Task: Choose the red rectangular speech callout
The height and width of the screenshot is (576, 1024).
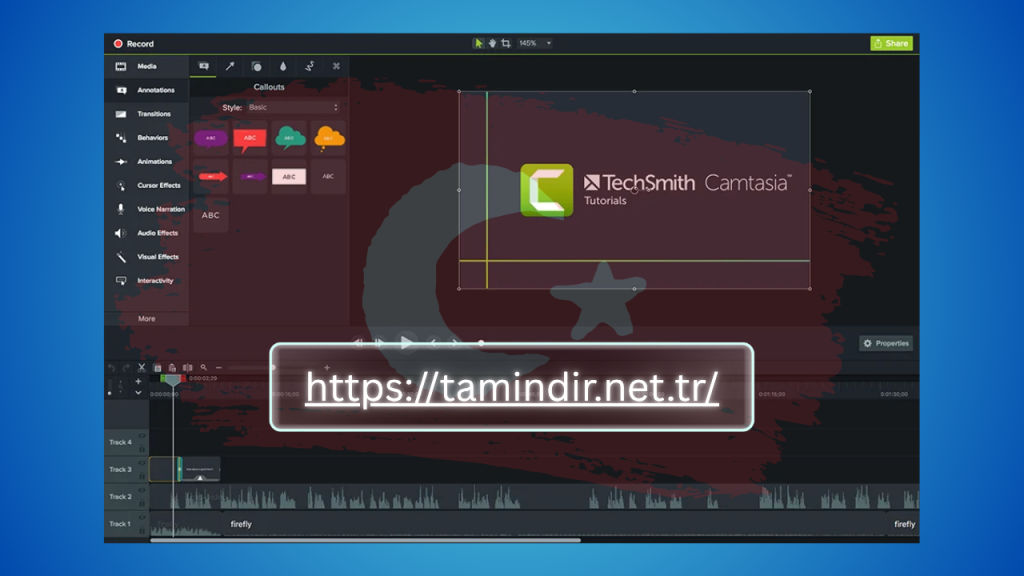Action: [249, 138]
